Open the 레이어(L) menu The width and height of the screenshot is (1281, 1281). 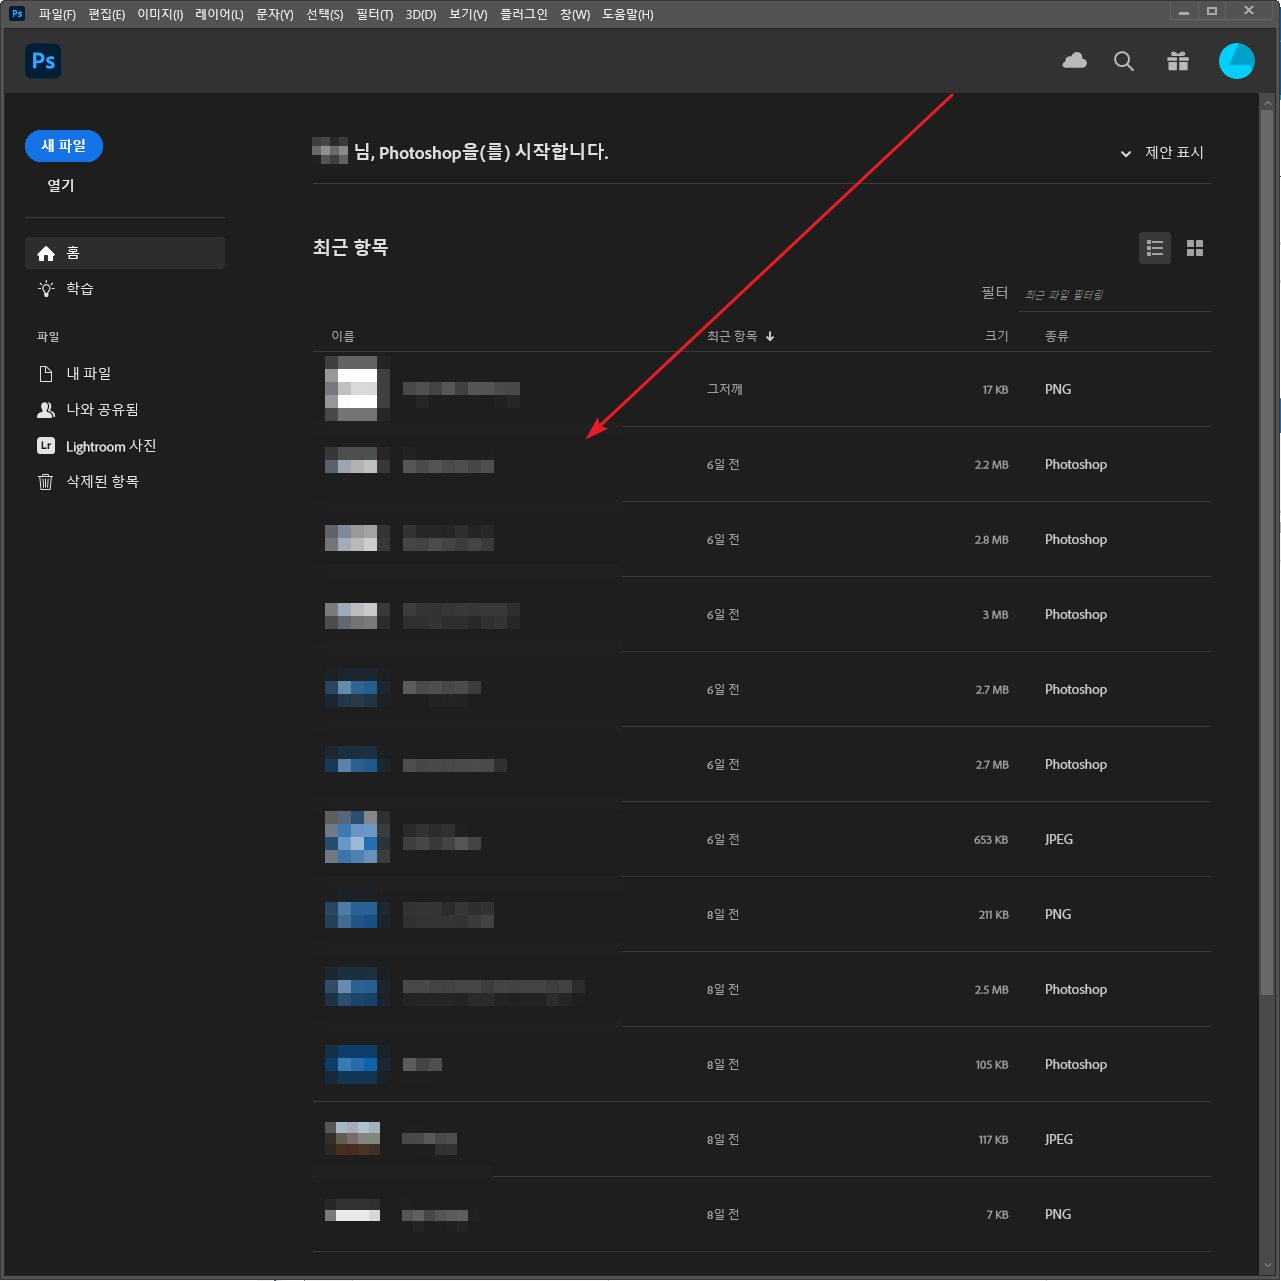(219, 14)
